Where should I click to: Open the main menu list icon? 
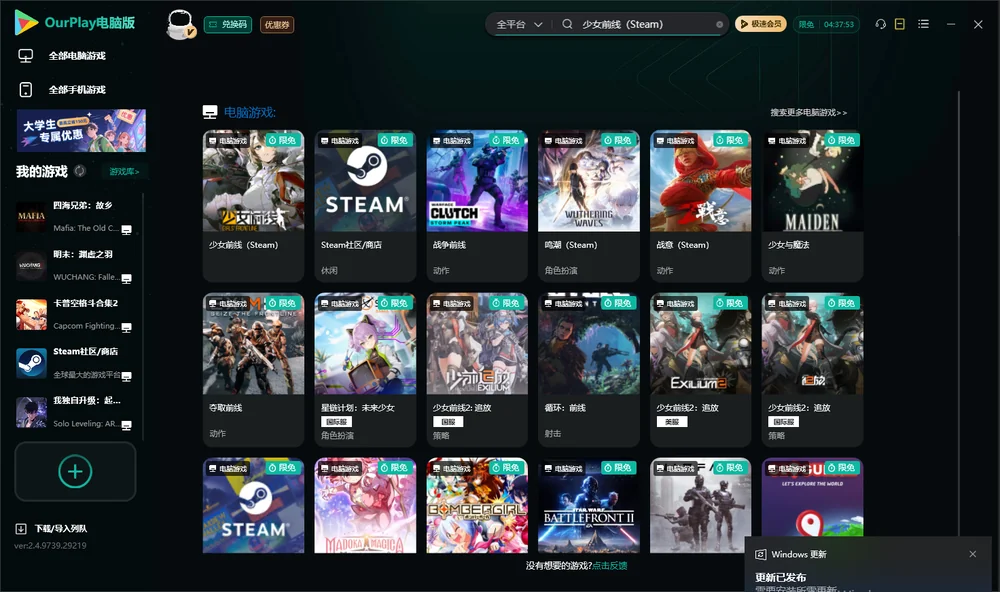pyautogui.click(x=923, y=24)
